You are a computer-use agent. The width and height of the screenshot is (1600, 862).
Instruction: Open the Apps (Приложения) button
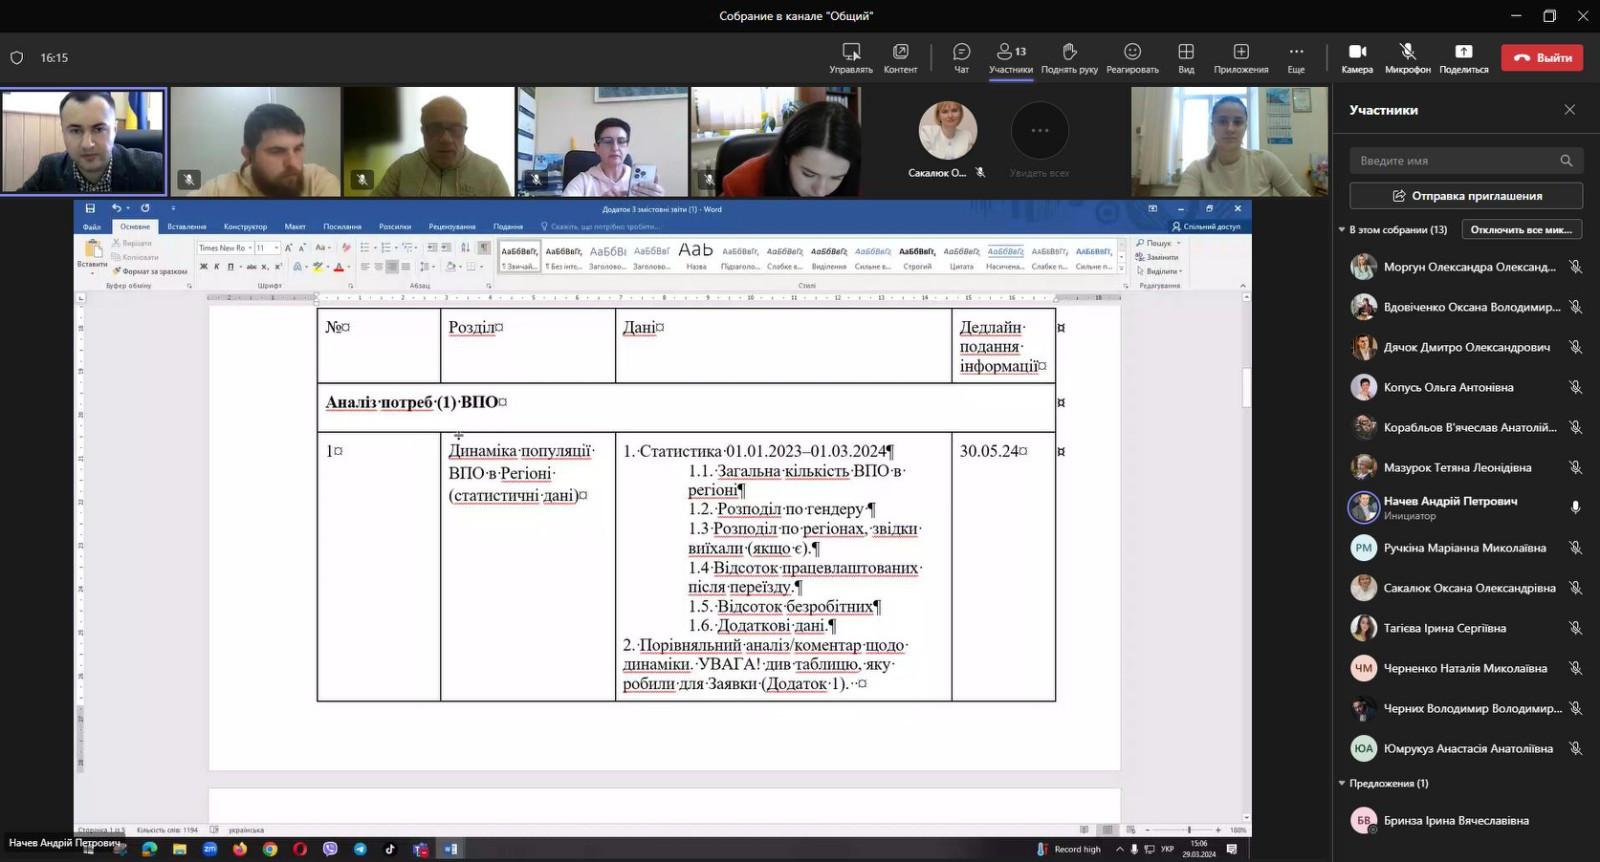point(1241,58)
